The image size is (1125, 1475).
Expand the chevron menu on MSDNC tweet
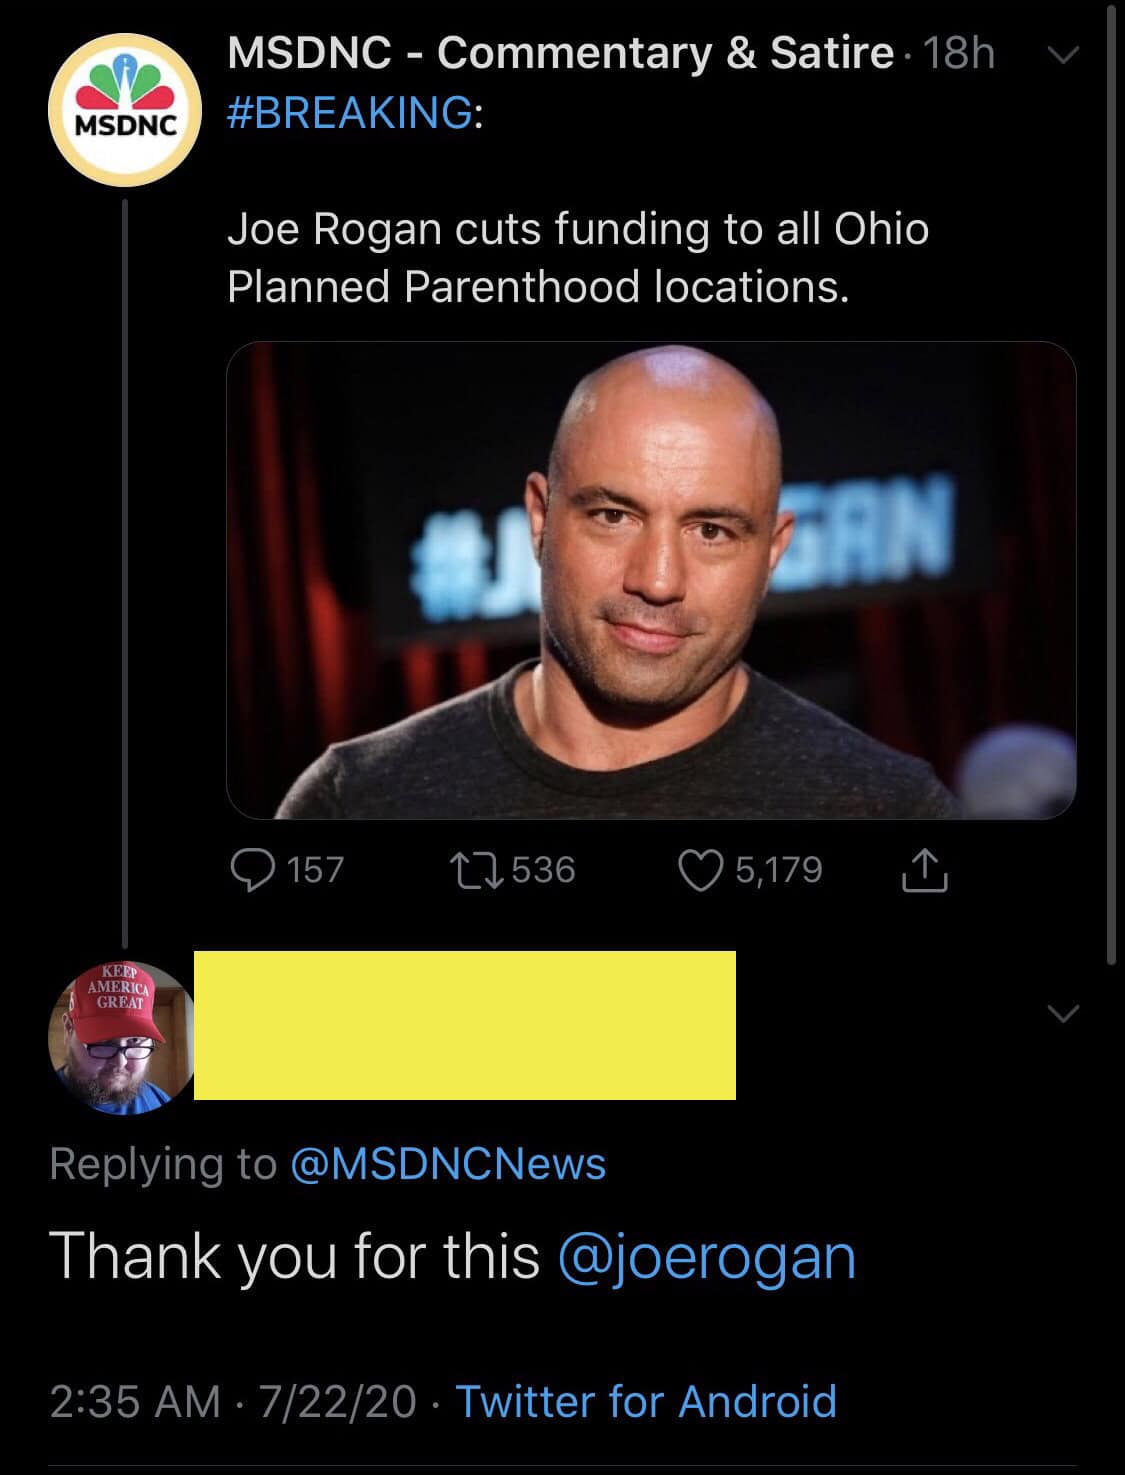(x=1063, y=56)
